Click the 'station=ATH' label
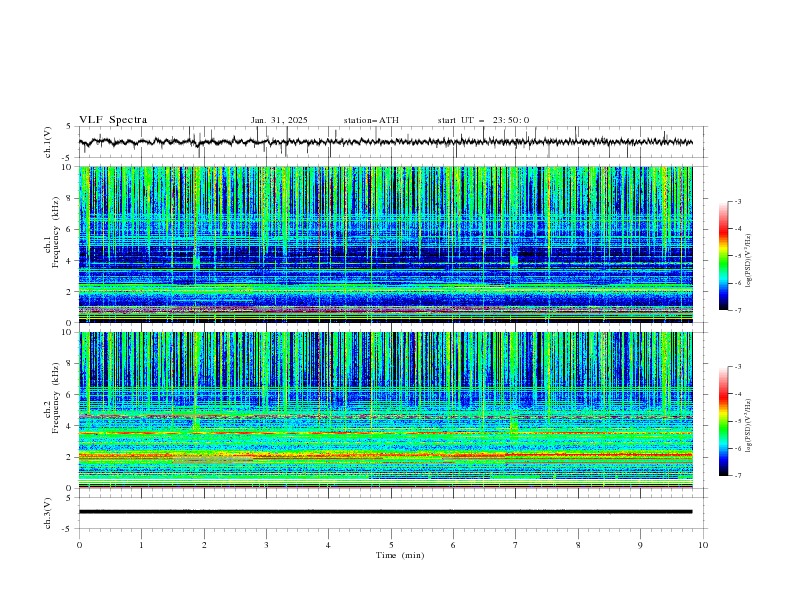Image resolution: width=792 pixels, height=612 pixels. pyautogui.click(x=371, y=120)
